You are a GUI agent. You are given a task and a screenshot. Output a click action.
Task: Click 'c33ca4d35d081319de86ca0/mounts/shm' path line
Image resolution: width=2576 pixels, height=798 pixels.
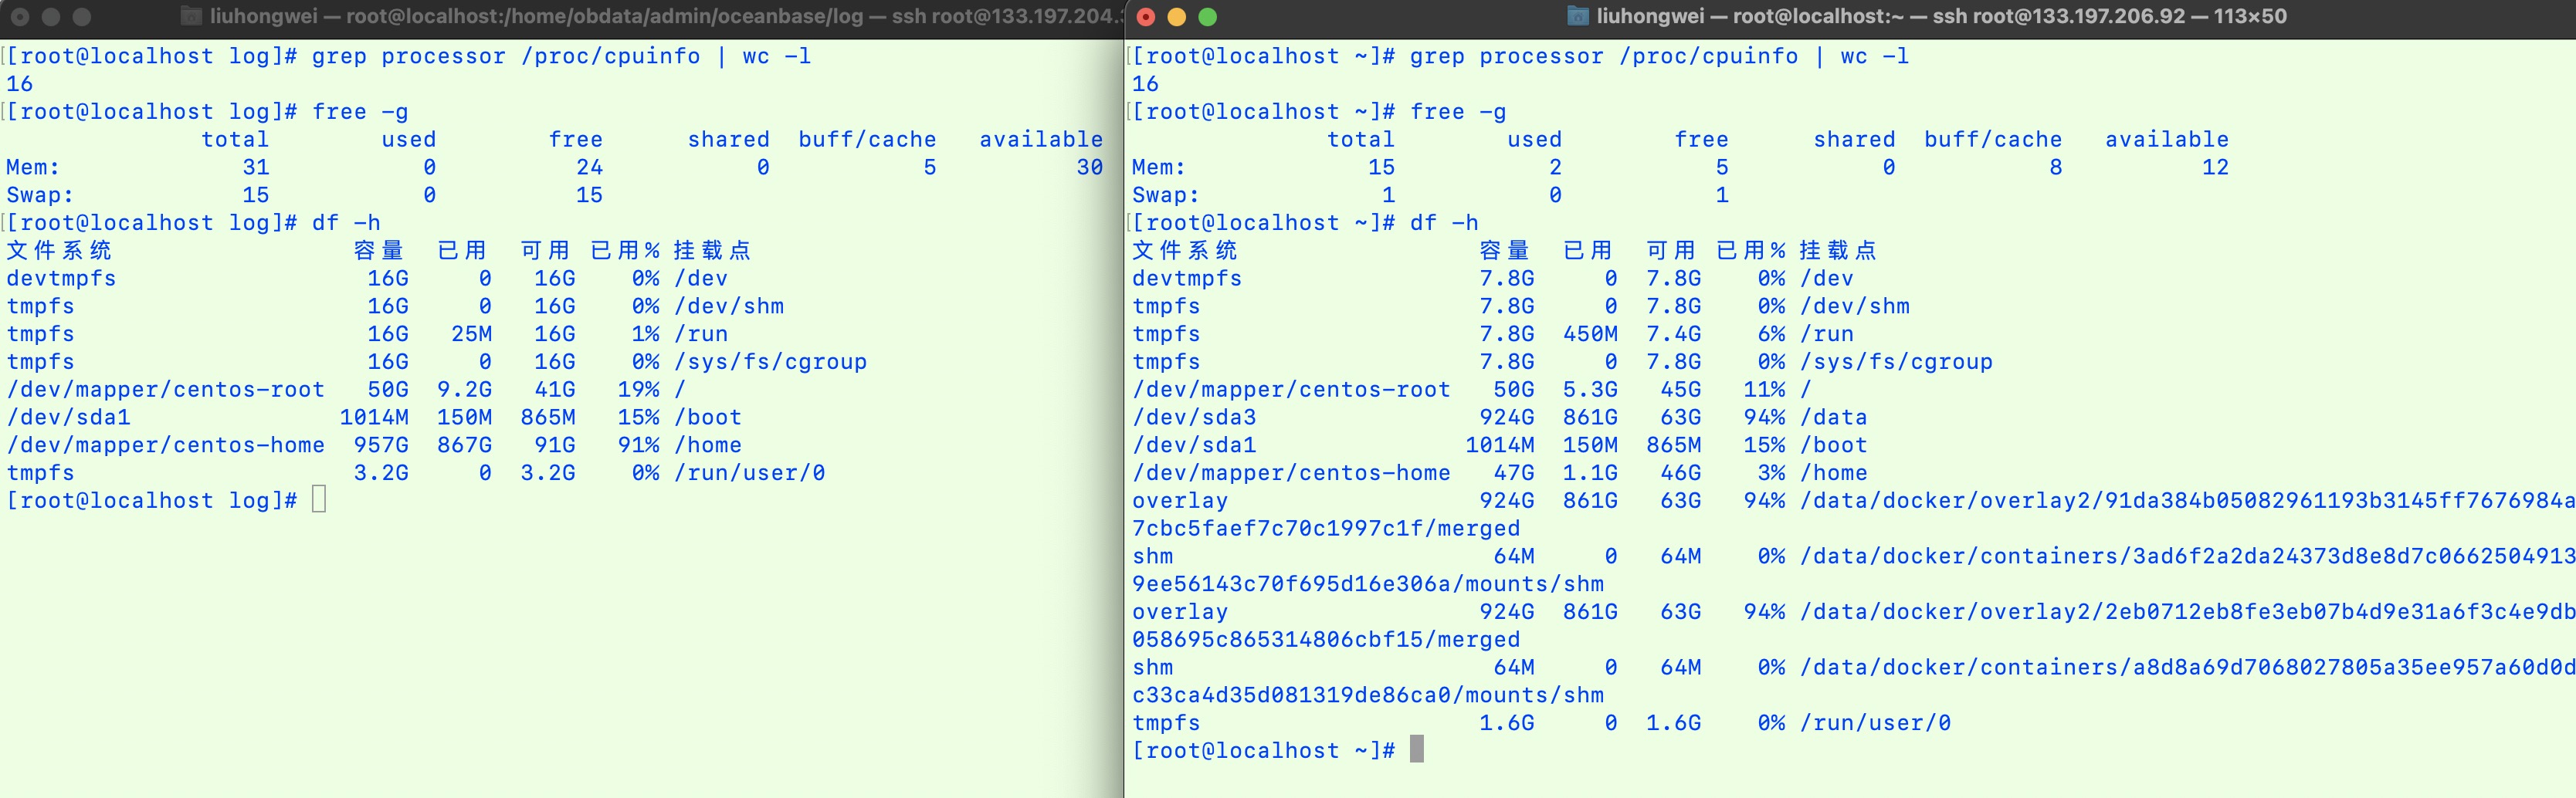pos(1368,695)
